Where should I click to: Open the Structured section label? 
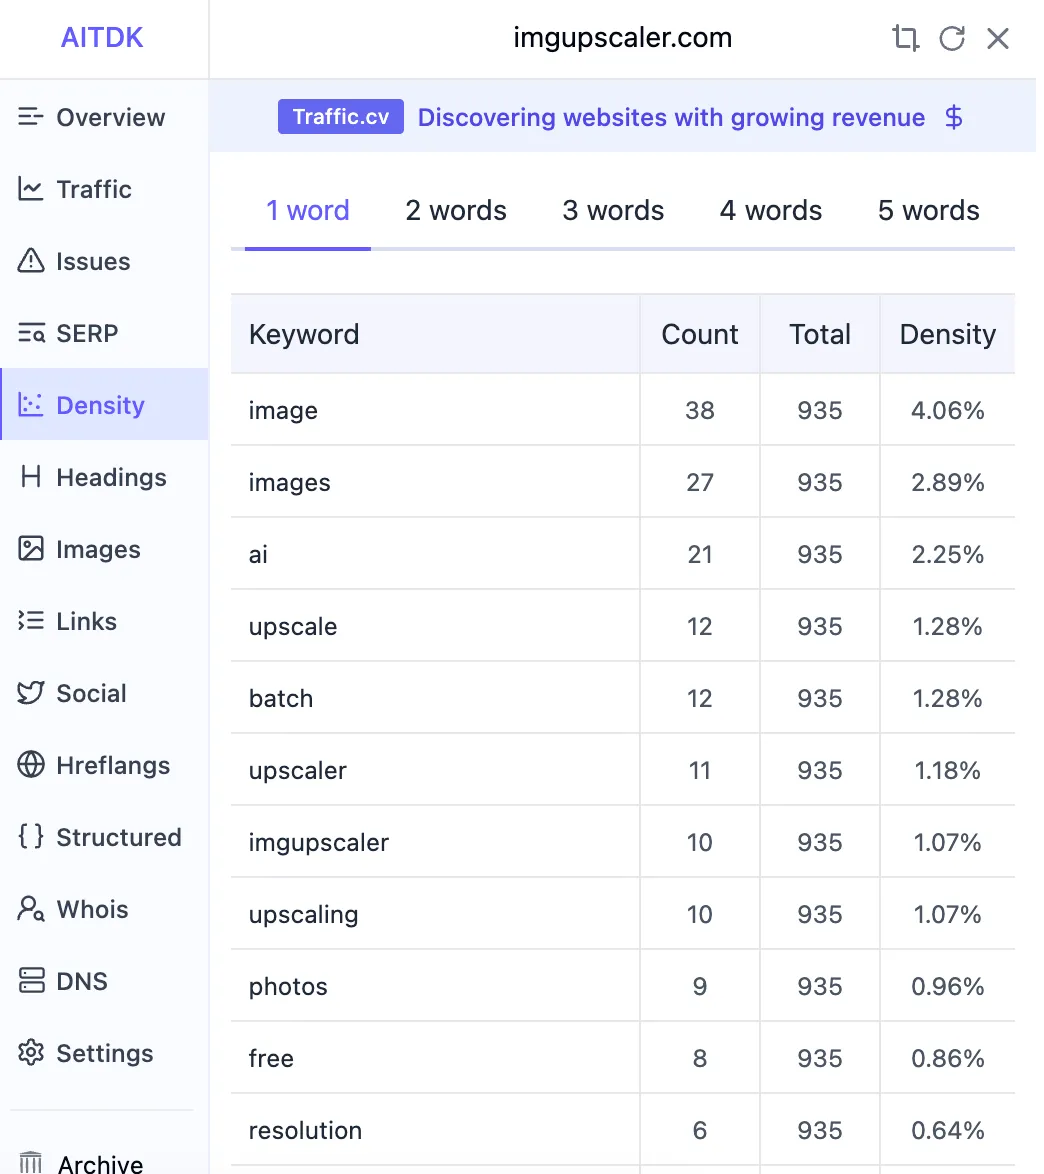119,837
